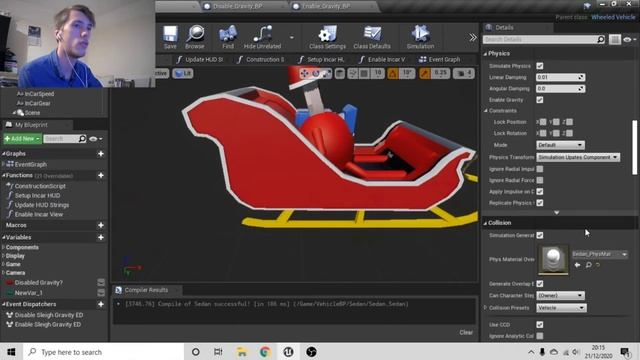640x360 pixels.
Task: Open My Blueprint view options eye
Action: point(95,139)
